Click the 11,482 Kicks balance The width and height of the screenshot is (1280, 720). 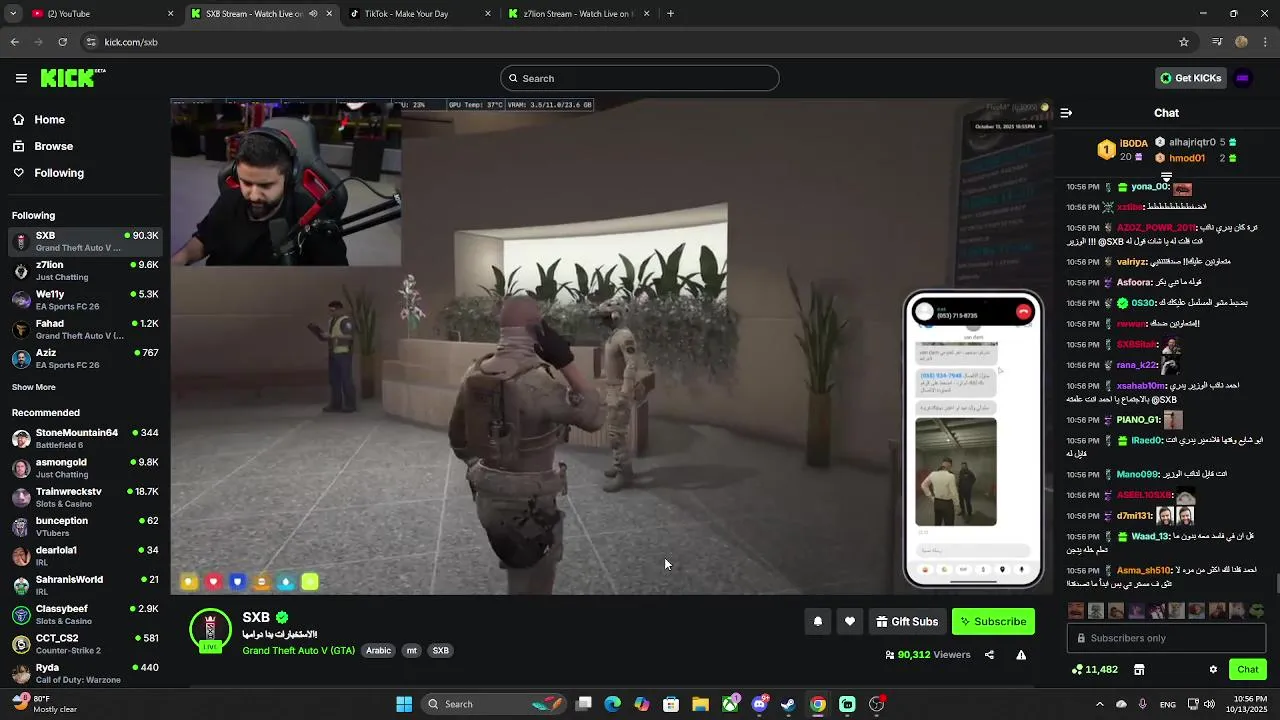(1094, 669)
